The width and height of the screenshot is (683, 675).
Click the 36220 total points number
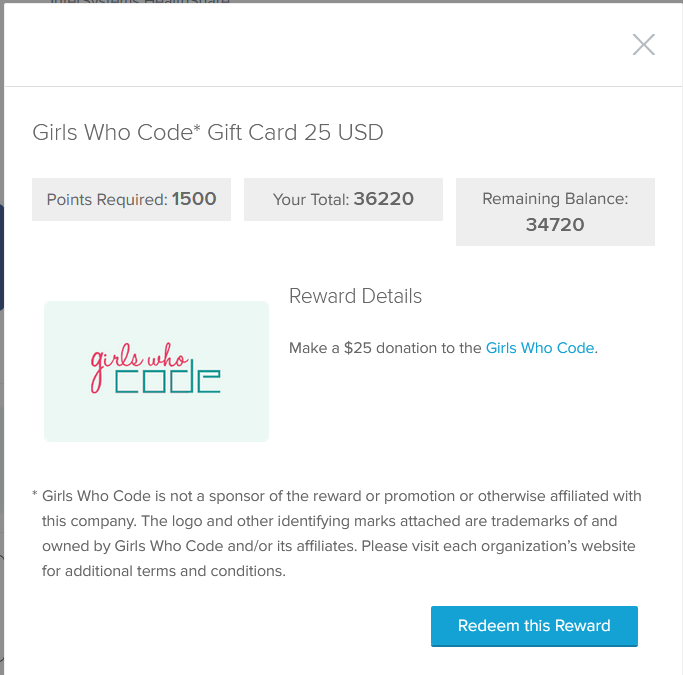point(384,199)
